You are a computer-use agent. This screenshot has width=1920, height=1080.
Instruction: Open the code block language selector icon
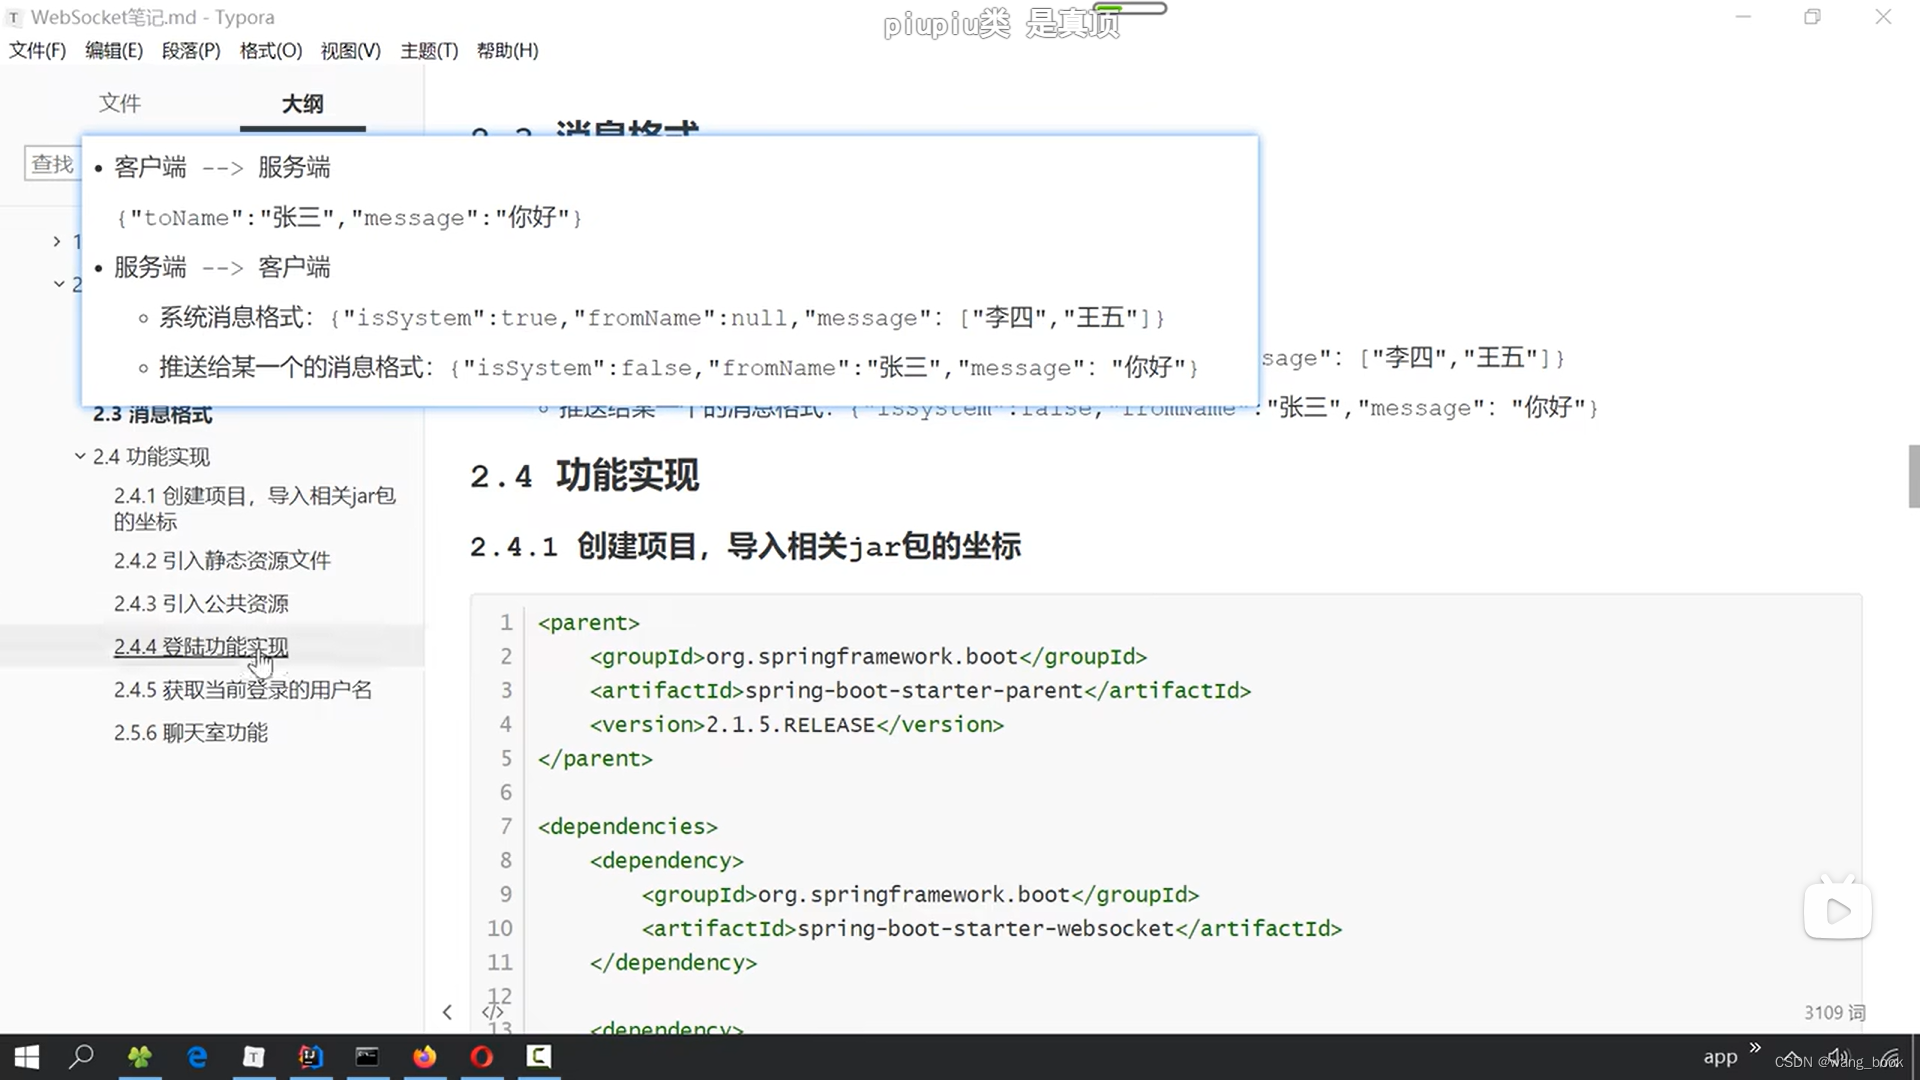coord(493,1011)
